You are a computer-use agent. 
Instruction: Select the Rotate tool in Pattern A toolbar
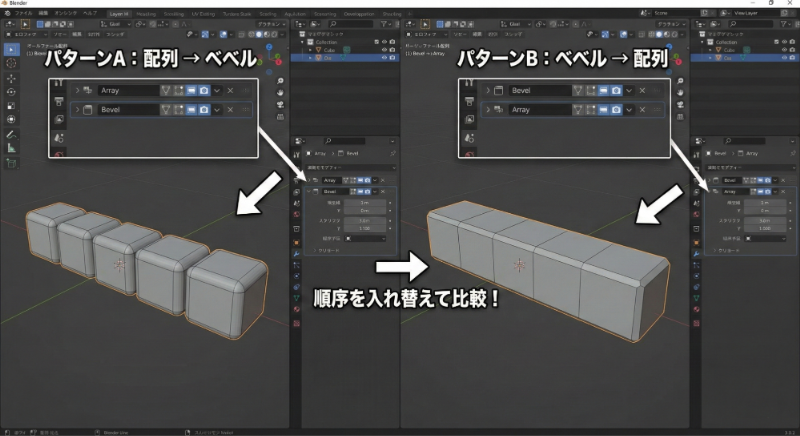(x=11, y=92)
